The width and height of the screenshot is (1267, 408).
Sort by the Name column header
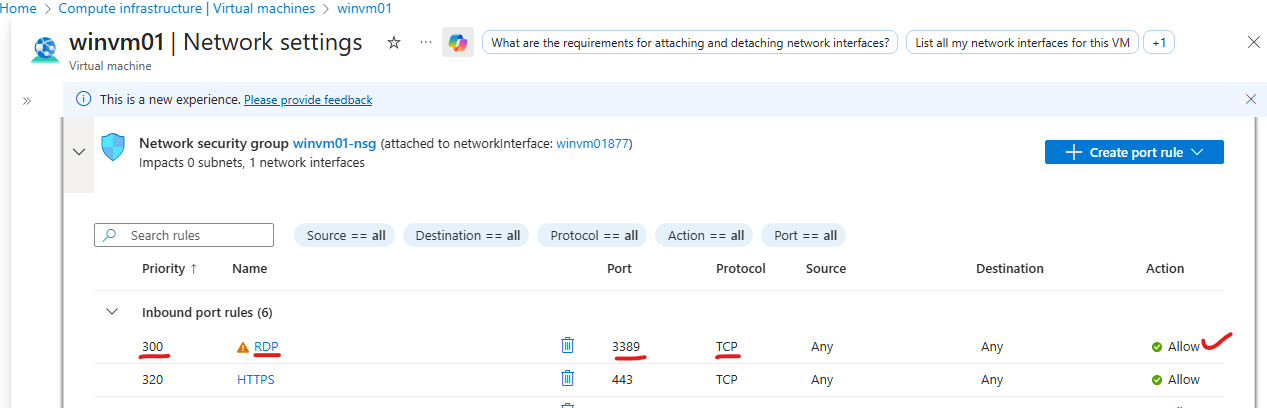[x=249, y=268]
